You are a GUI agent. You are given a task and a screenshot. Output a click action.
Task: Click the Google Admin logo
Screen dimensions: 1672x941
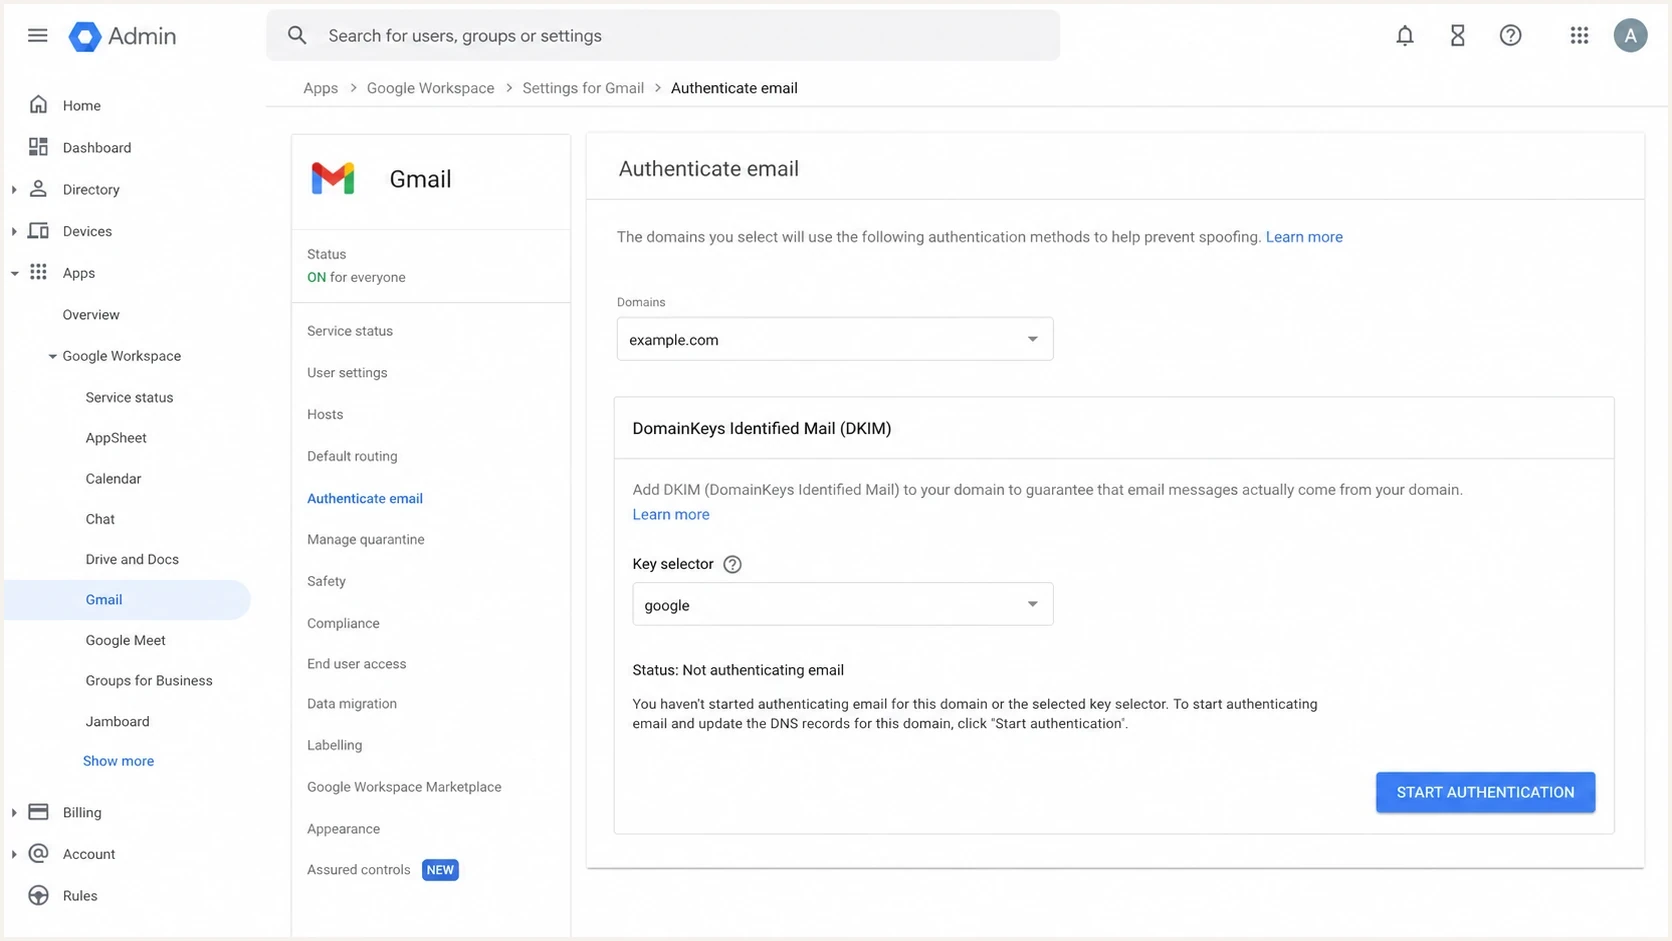point(122,36)
